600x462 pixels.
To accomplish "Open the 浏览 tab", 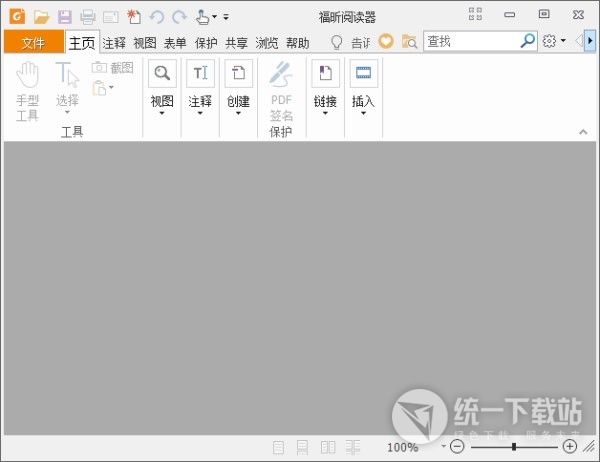I will (267, 43).
